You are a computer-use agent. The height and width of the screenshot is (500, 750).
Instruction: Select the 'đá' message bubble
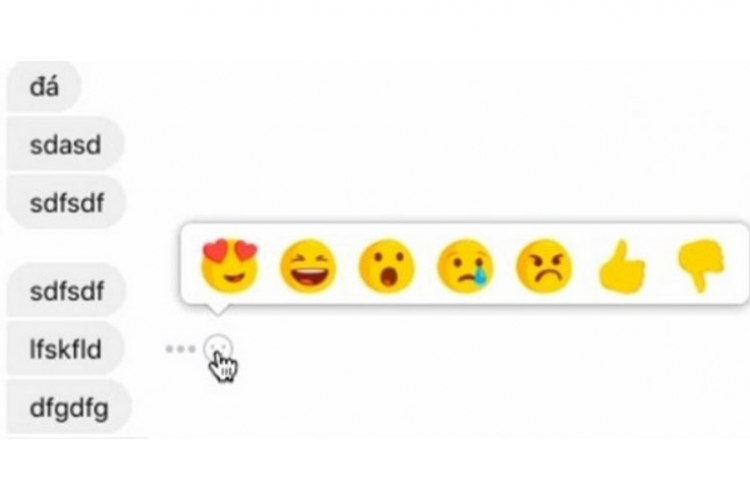44,87
